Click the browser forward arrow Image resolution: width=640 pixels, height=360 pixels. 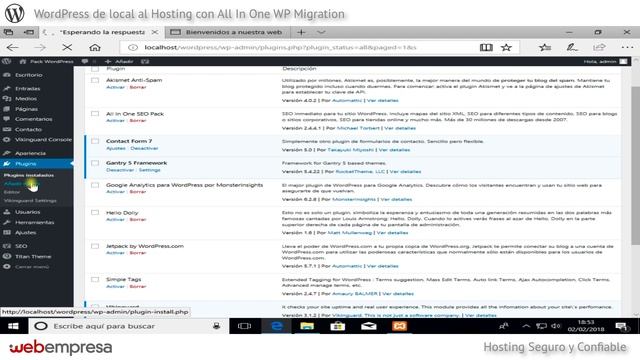click(x=40, y=48)
